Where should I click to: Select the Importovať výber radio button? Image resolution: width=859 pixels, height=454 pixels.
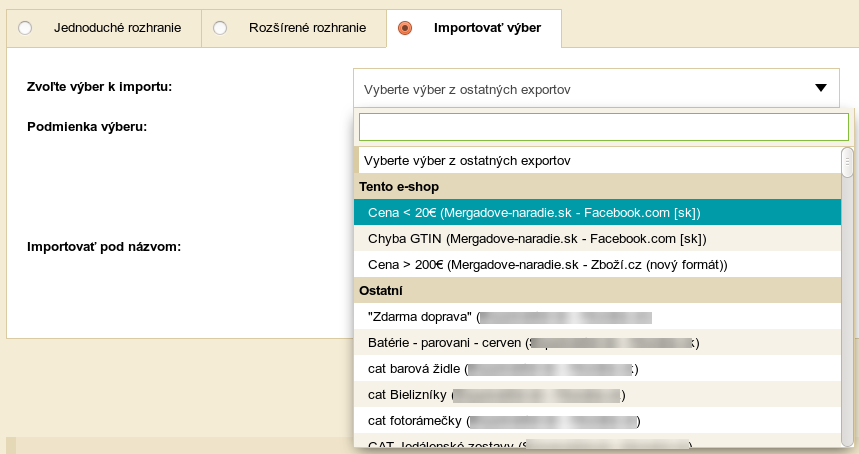(405, 28)
